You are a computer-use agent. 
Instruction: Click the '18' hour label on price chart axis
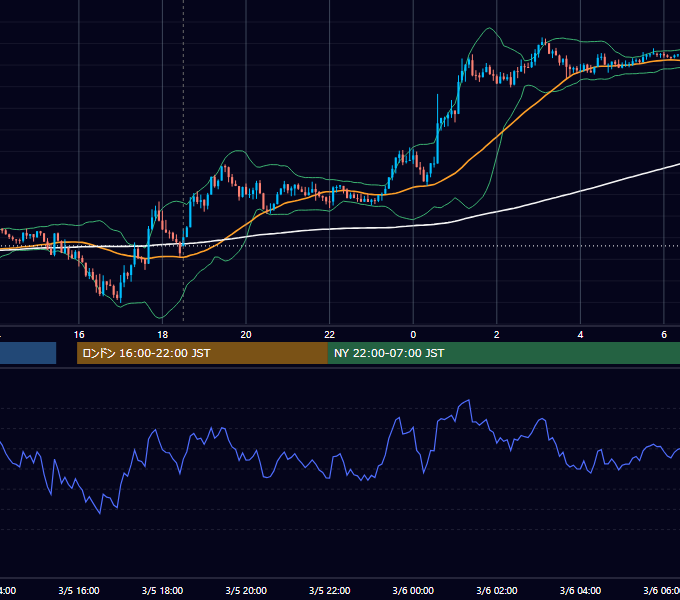[162, 335]
